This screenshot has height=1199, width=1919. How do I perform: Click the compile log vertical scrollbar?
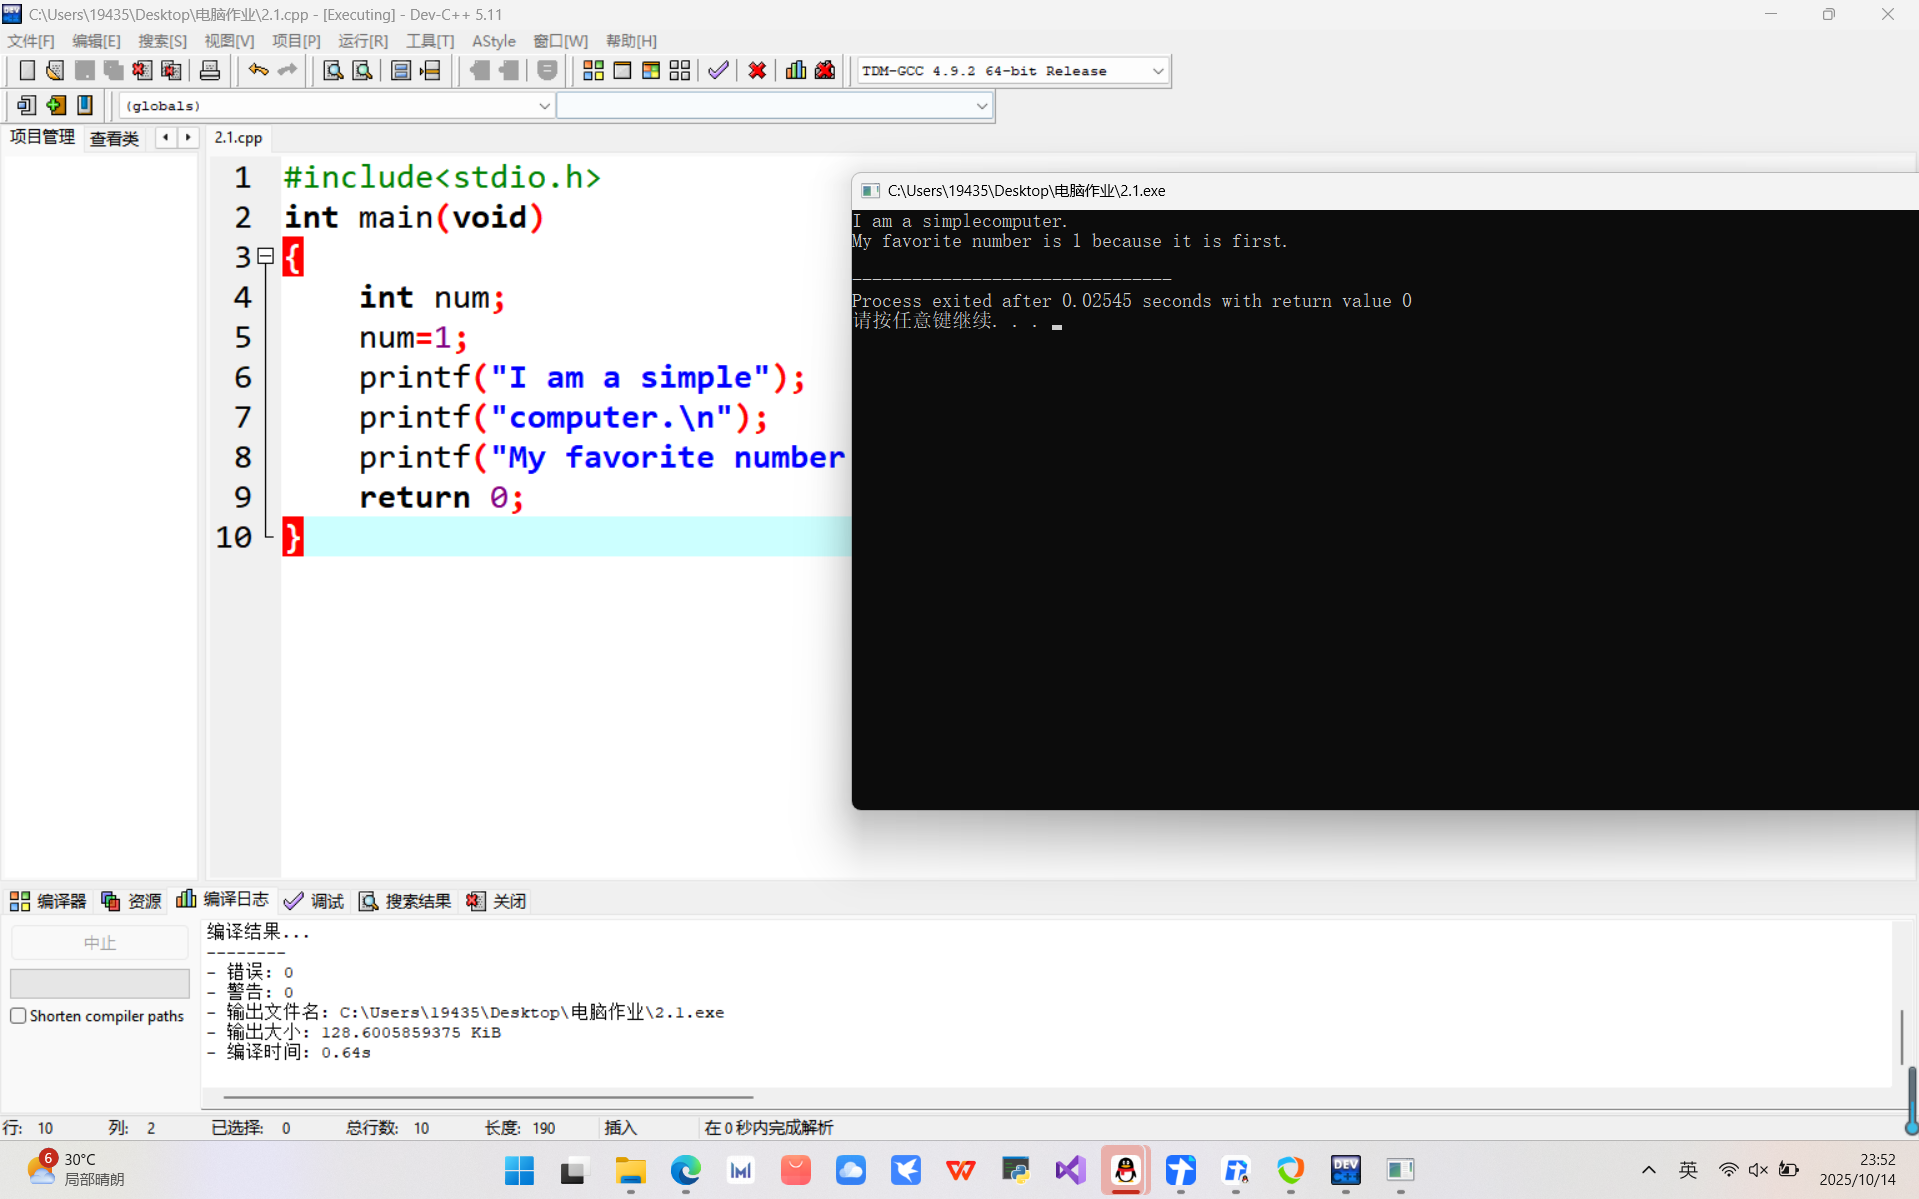click(1901, 1037)
